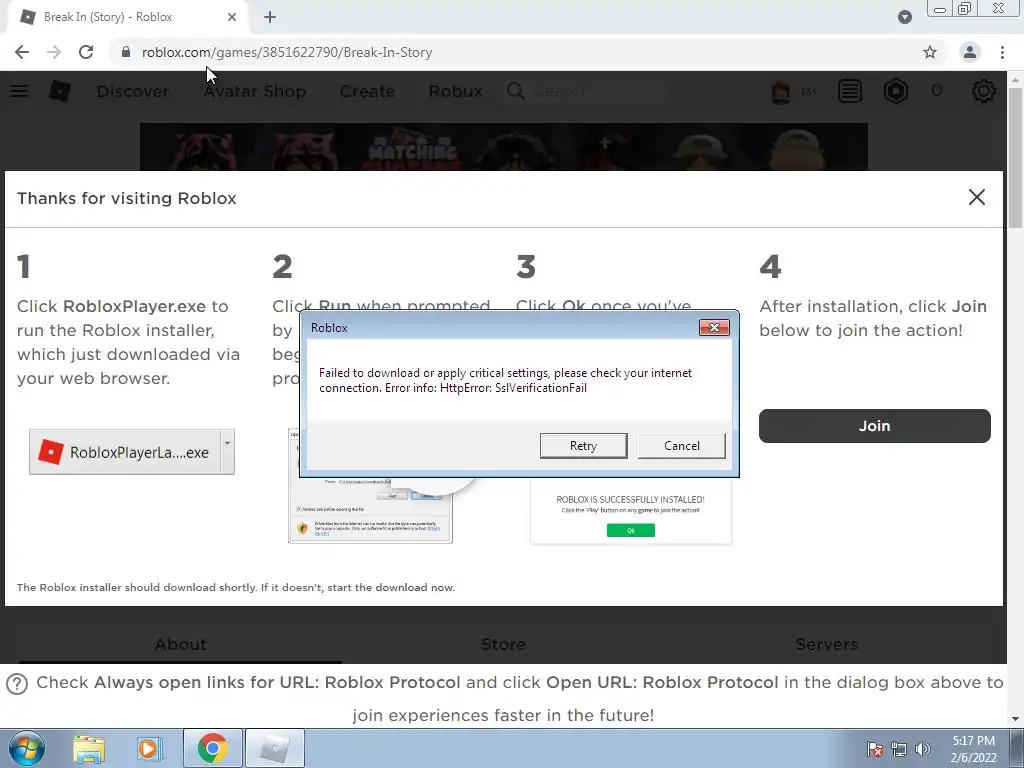This screenshot has height=768, width=1024.
Task: Cancel the Roblox error dialog
Action: 681,445
